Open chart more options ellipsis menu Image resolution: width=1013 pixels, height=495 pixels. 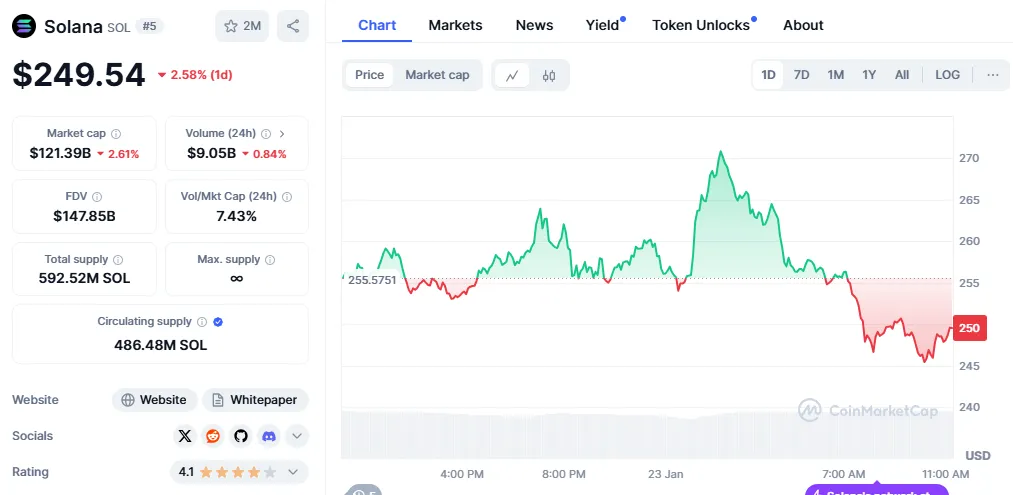click(x=992, y=75)
